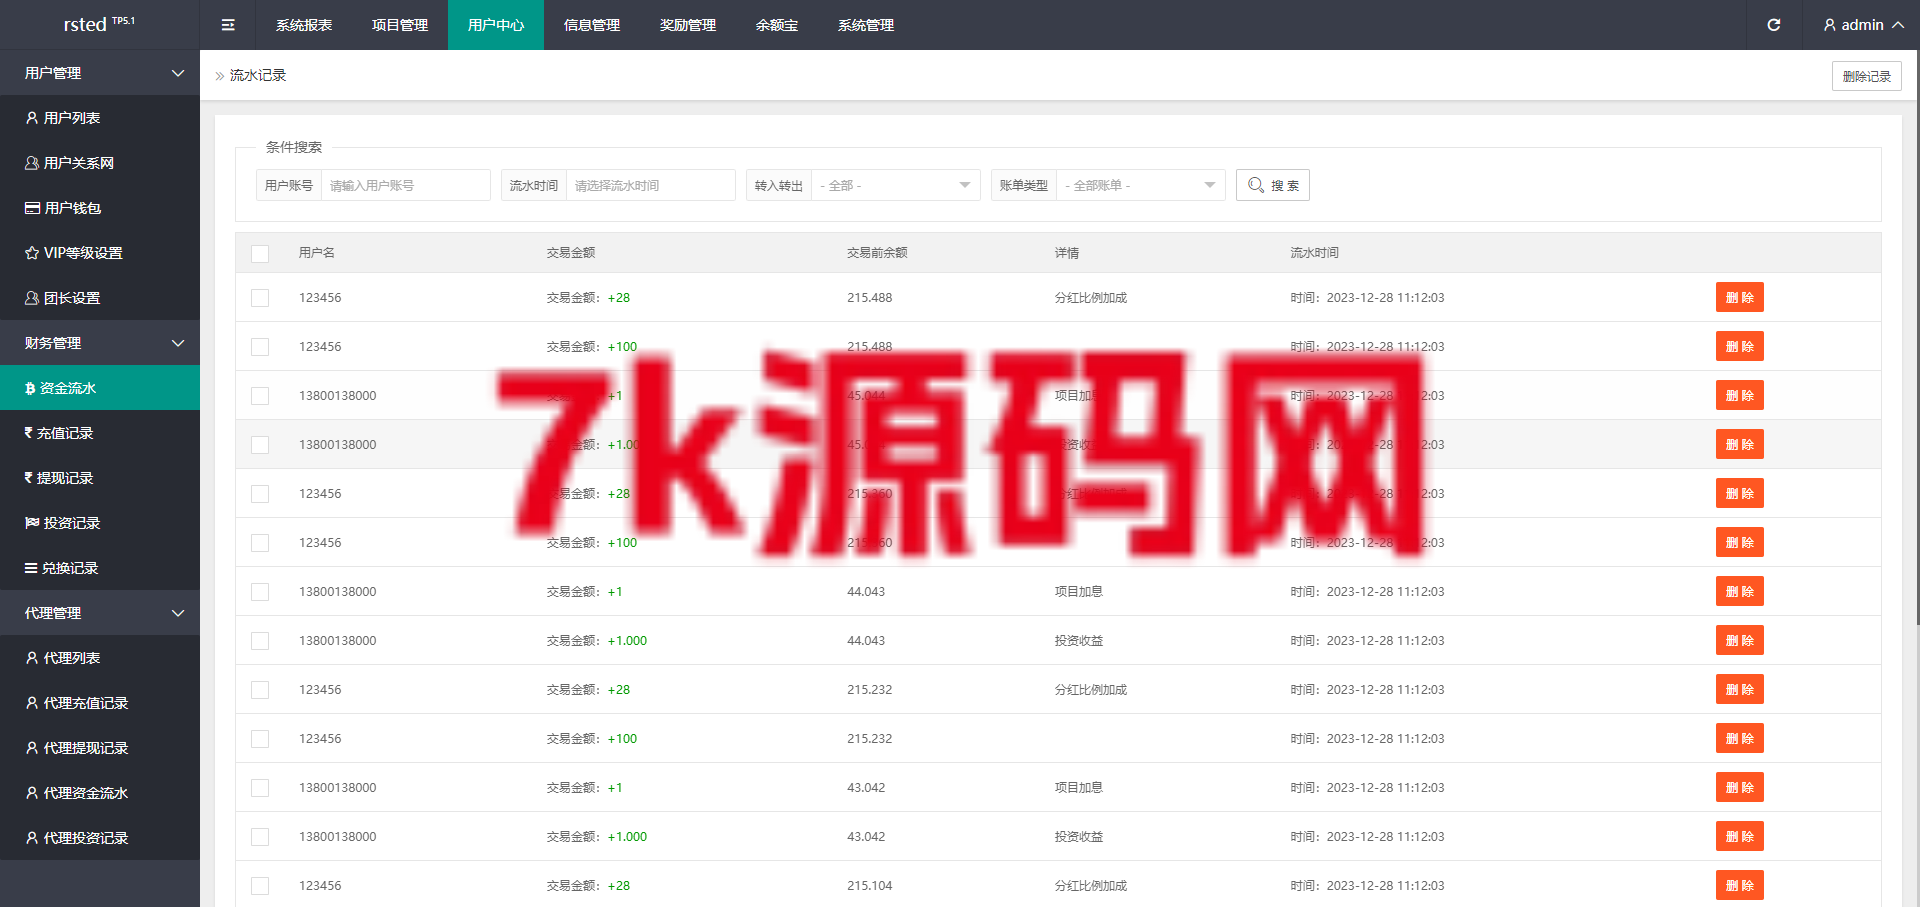This screenshot has width=1920, height=907.
Task: Open the 账单类型 dropdown showing 全部账单
Action: (x=1141, y=185)
